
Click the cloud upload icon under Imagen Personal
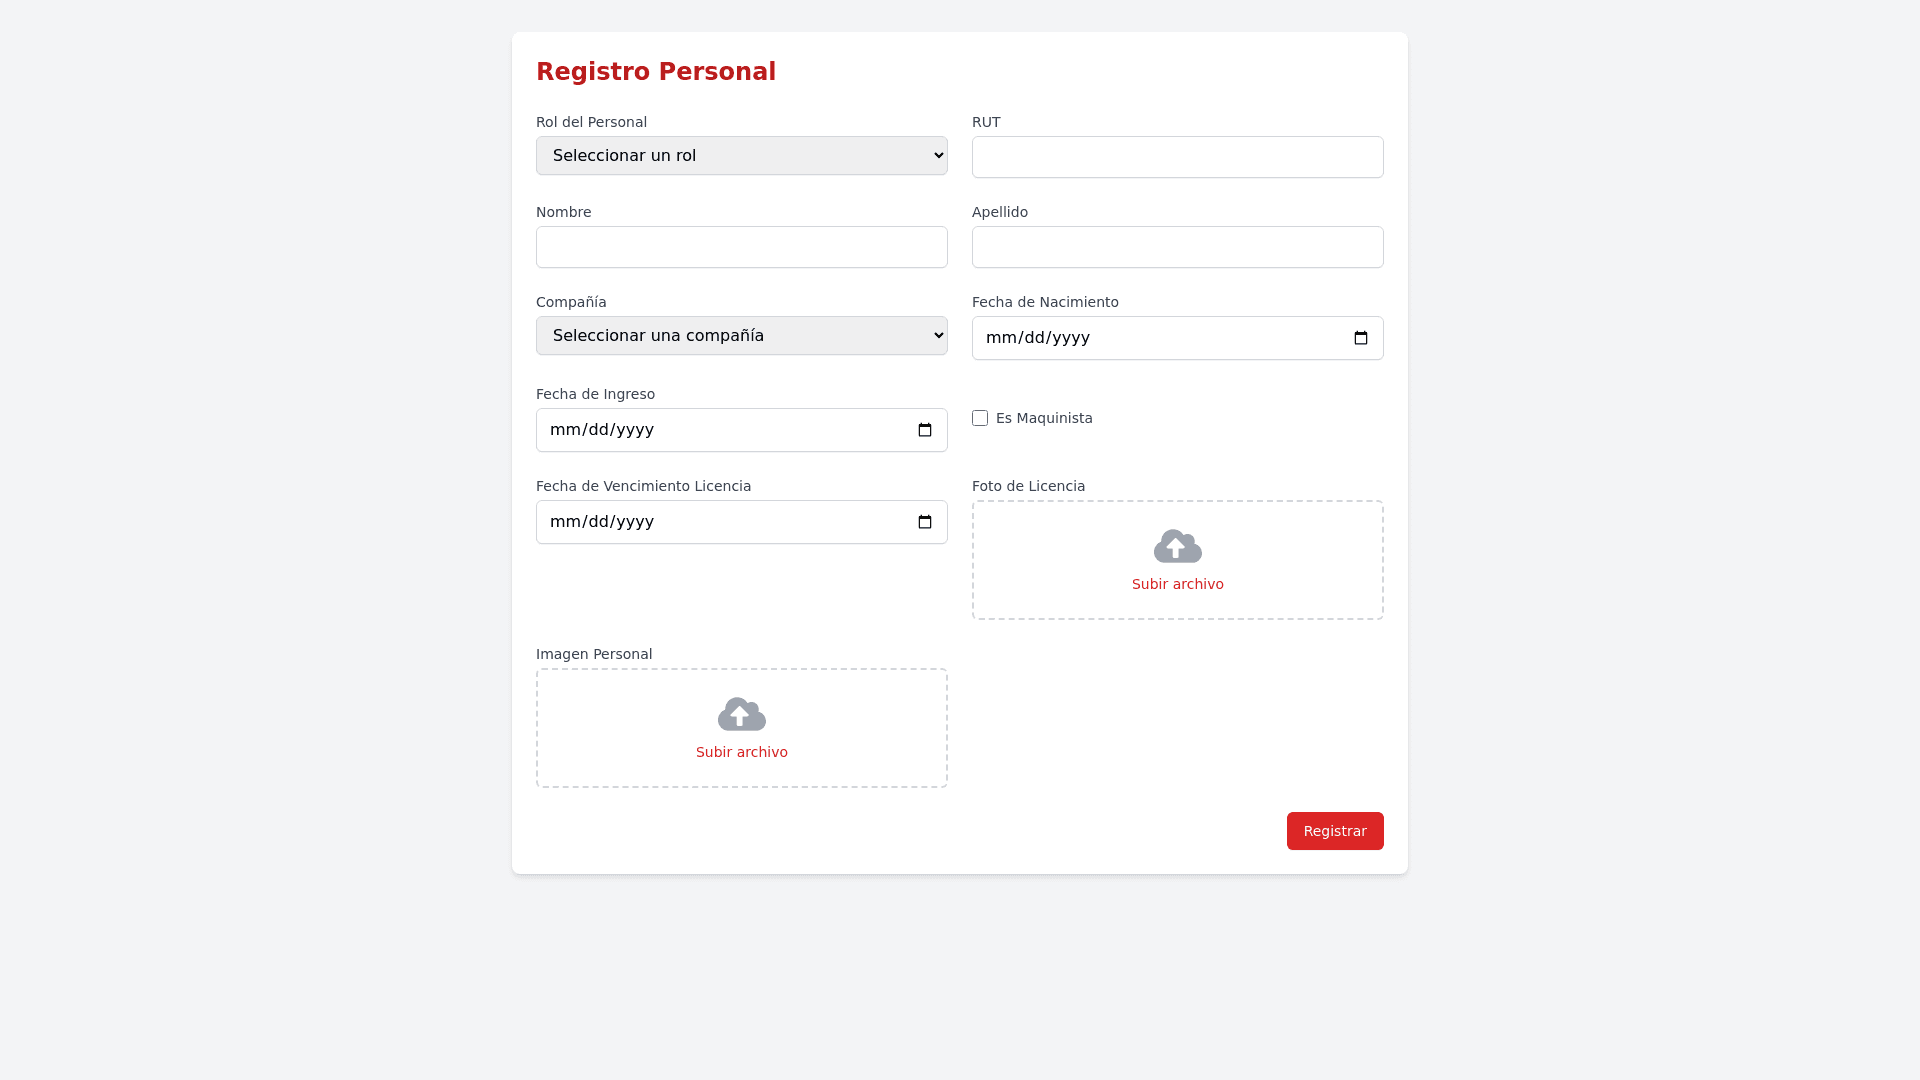(741, 714)
